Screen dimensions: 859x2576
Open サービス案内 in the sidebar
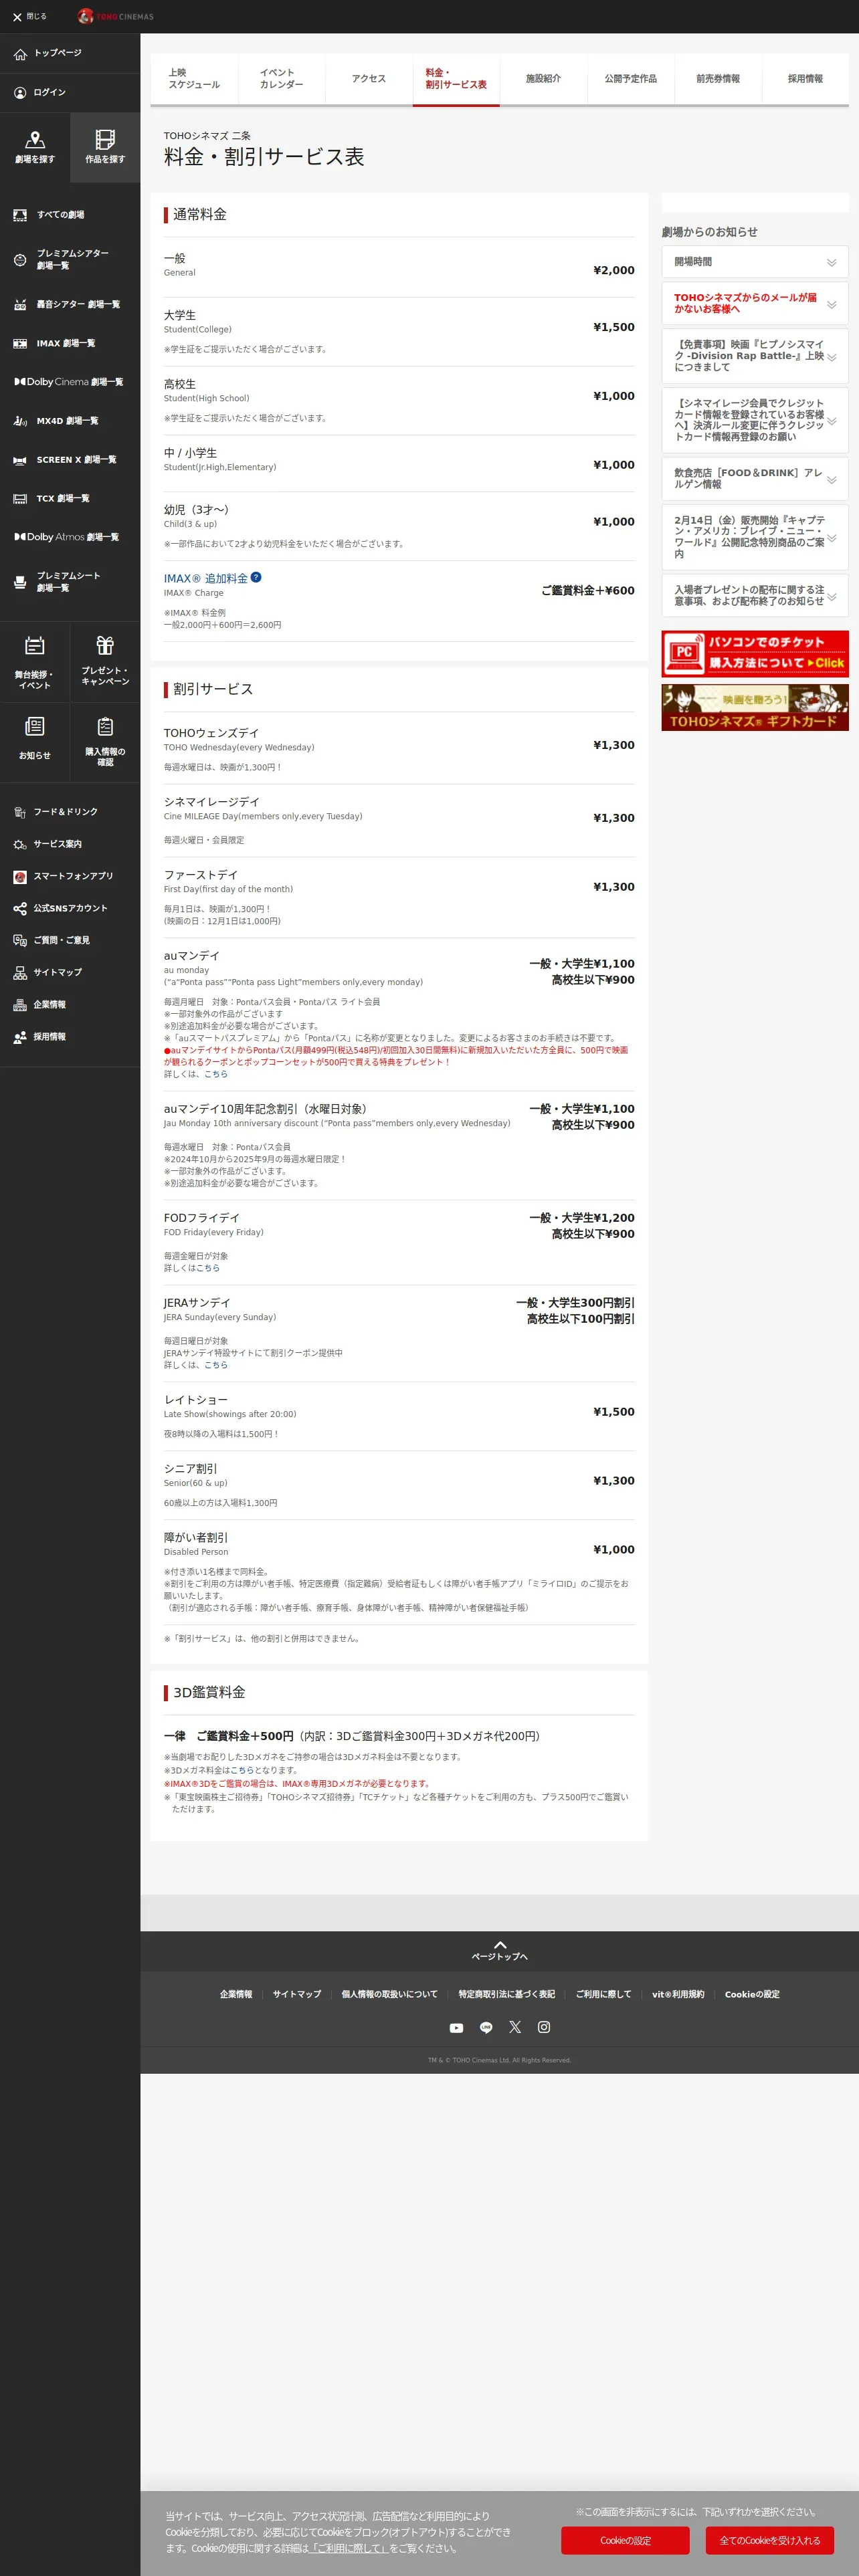tap(70, 844)
